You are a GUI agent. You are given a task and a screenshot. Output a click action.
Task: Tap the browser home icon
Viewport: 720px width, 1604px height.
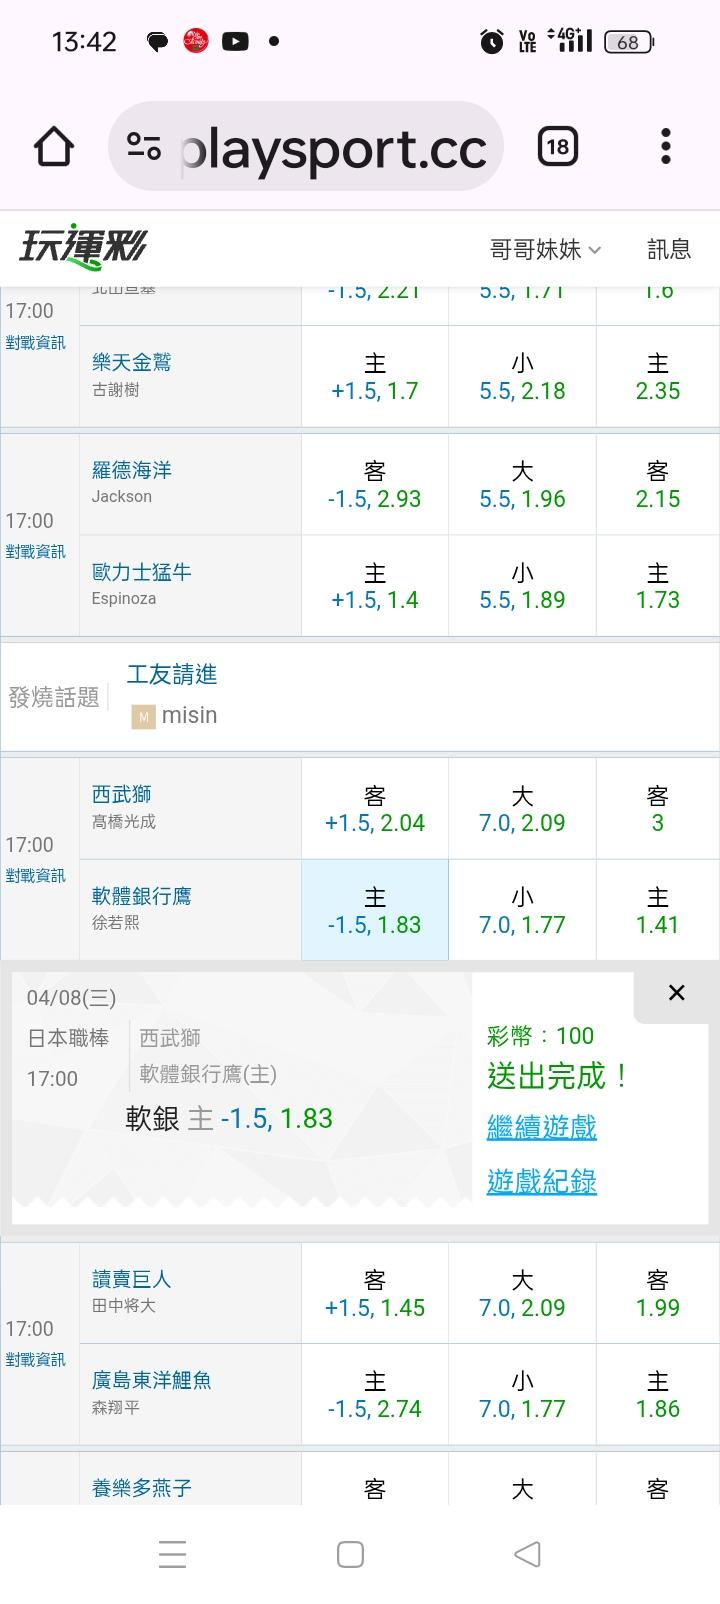pos(54,147)
